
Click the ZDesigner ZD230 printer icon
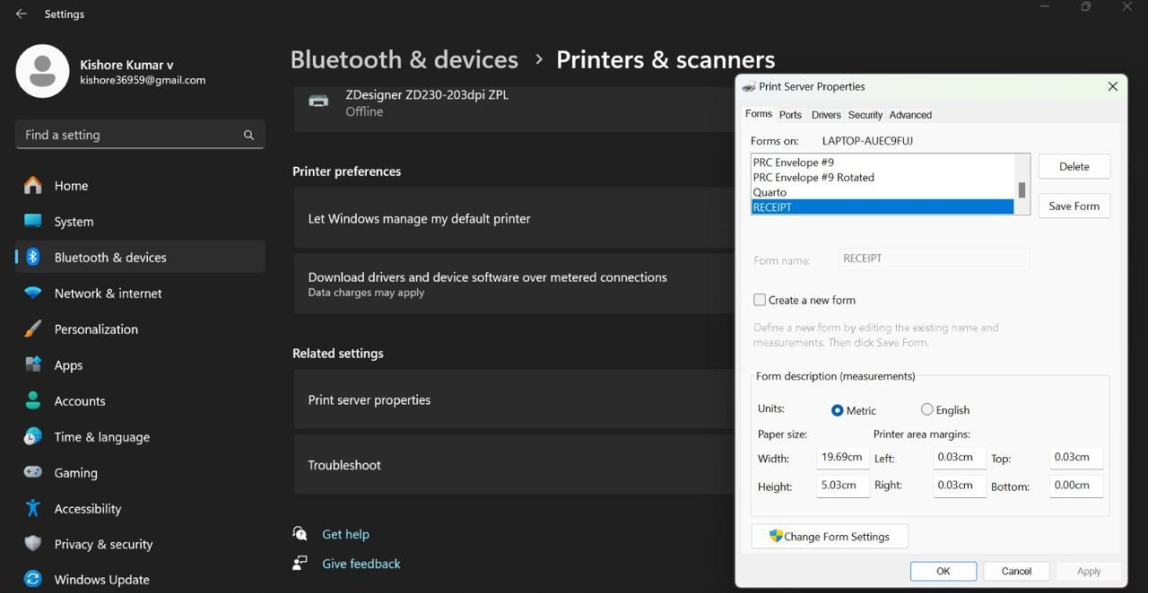point(319,101)
